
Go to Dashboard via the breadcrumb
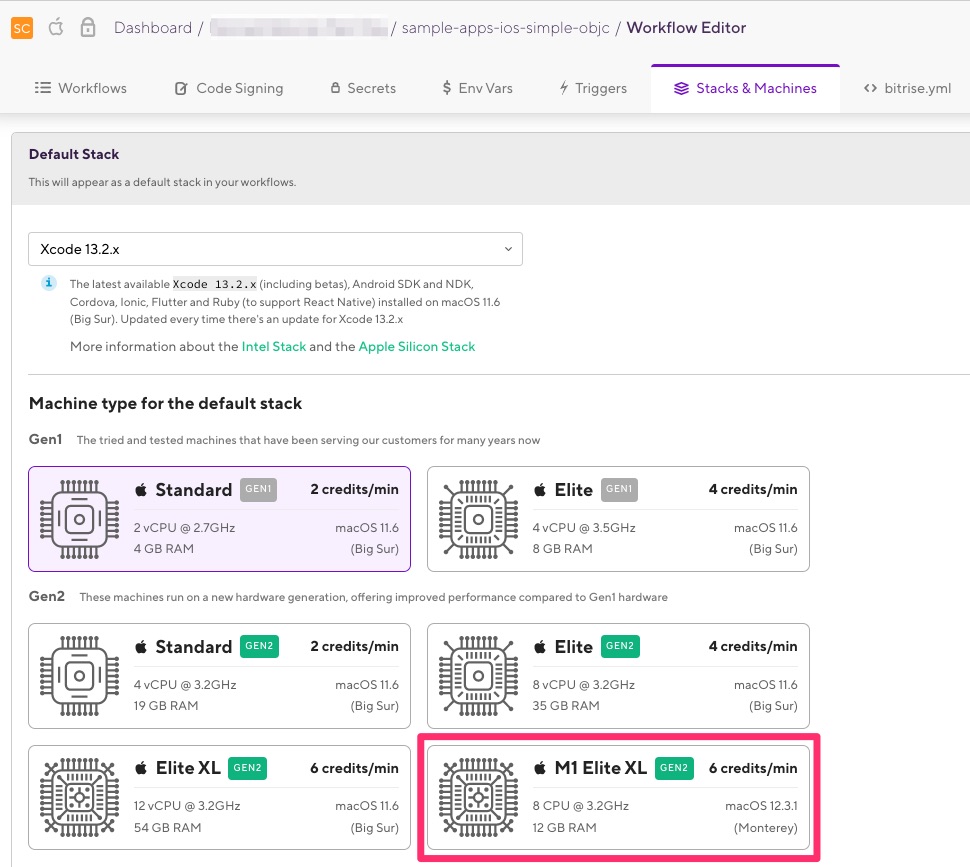(x=153, y=28)
